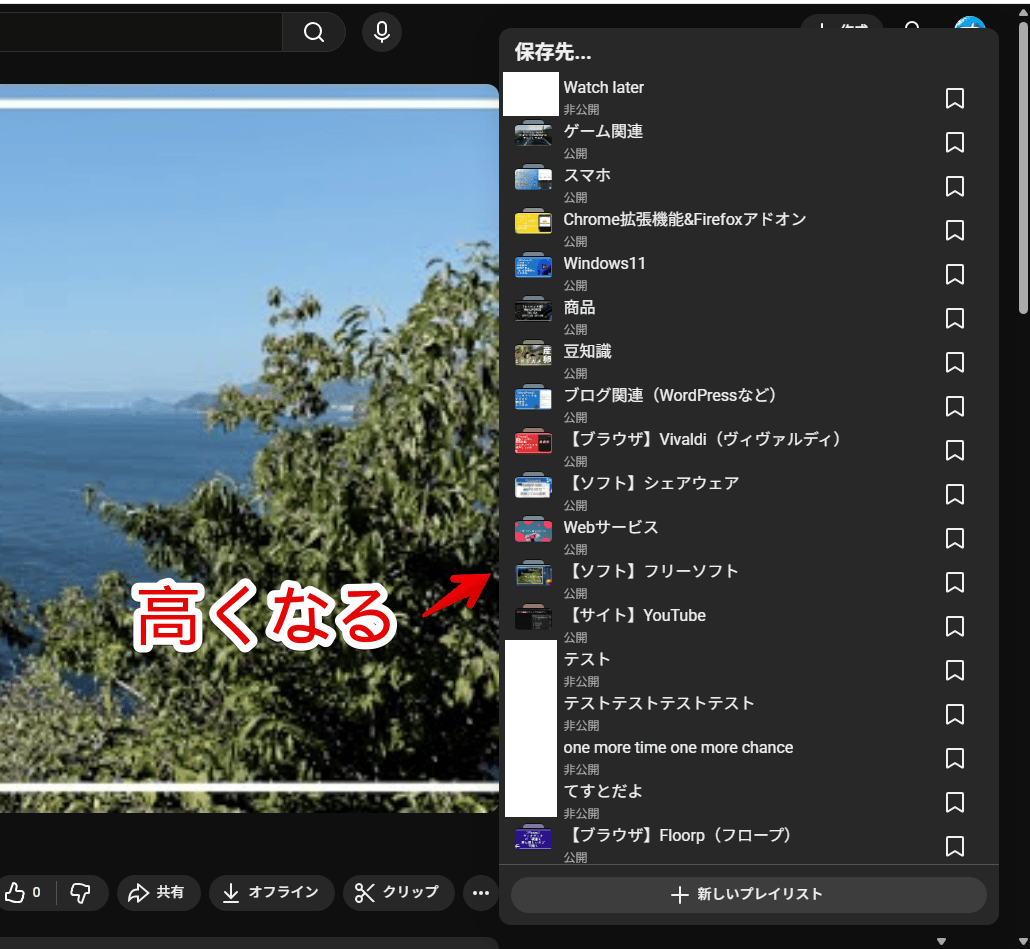
Task: Toggle bookmark for Windows11 playlist
Action: [955, 274]
